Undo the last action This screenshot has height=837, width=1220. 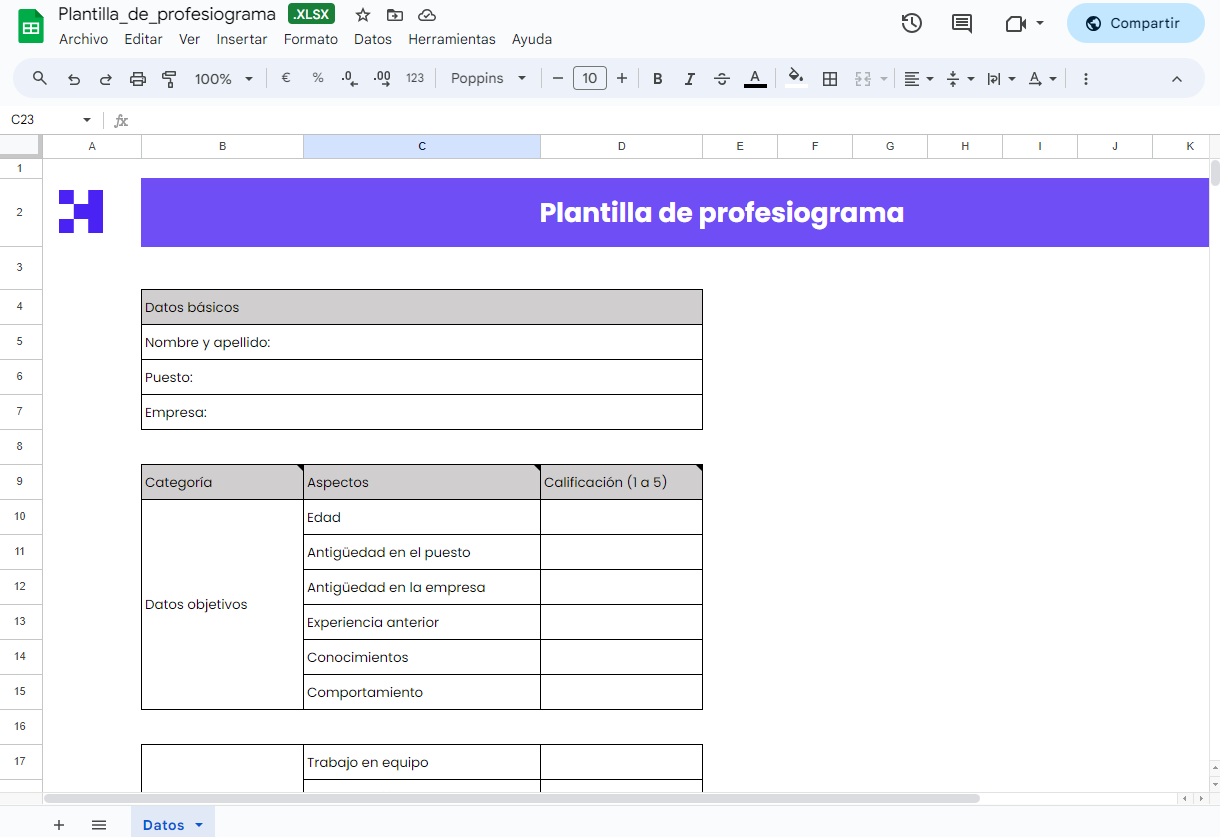point(73,78)
